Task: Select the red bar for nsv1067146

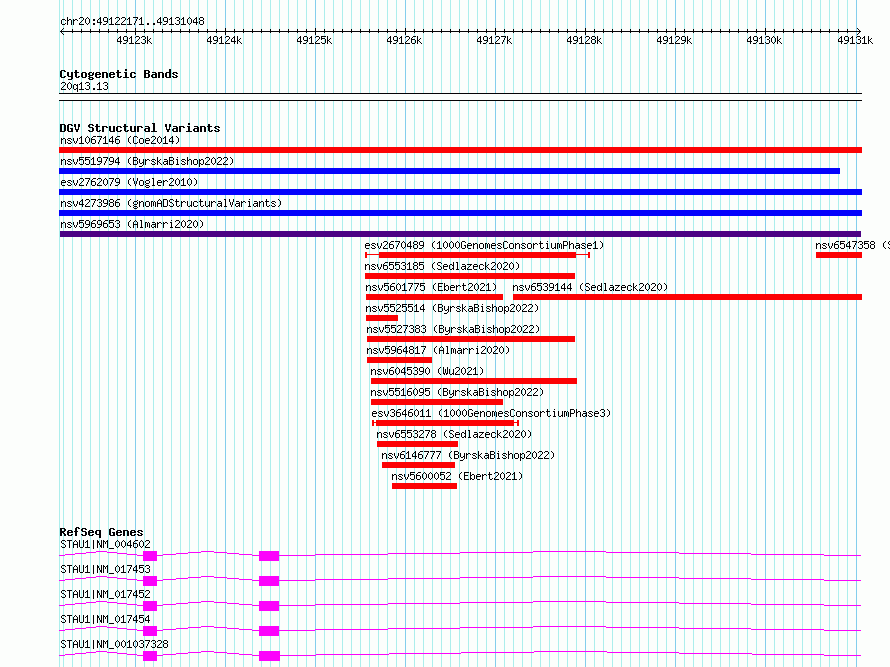Action: (460, 150)
